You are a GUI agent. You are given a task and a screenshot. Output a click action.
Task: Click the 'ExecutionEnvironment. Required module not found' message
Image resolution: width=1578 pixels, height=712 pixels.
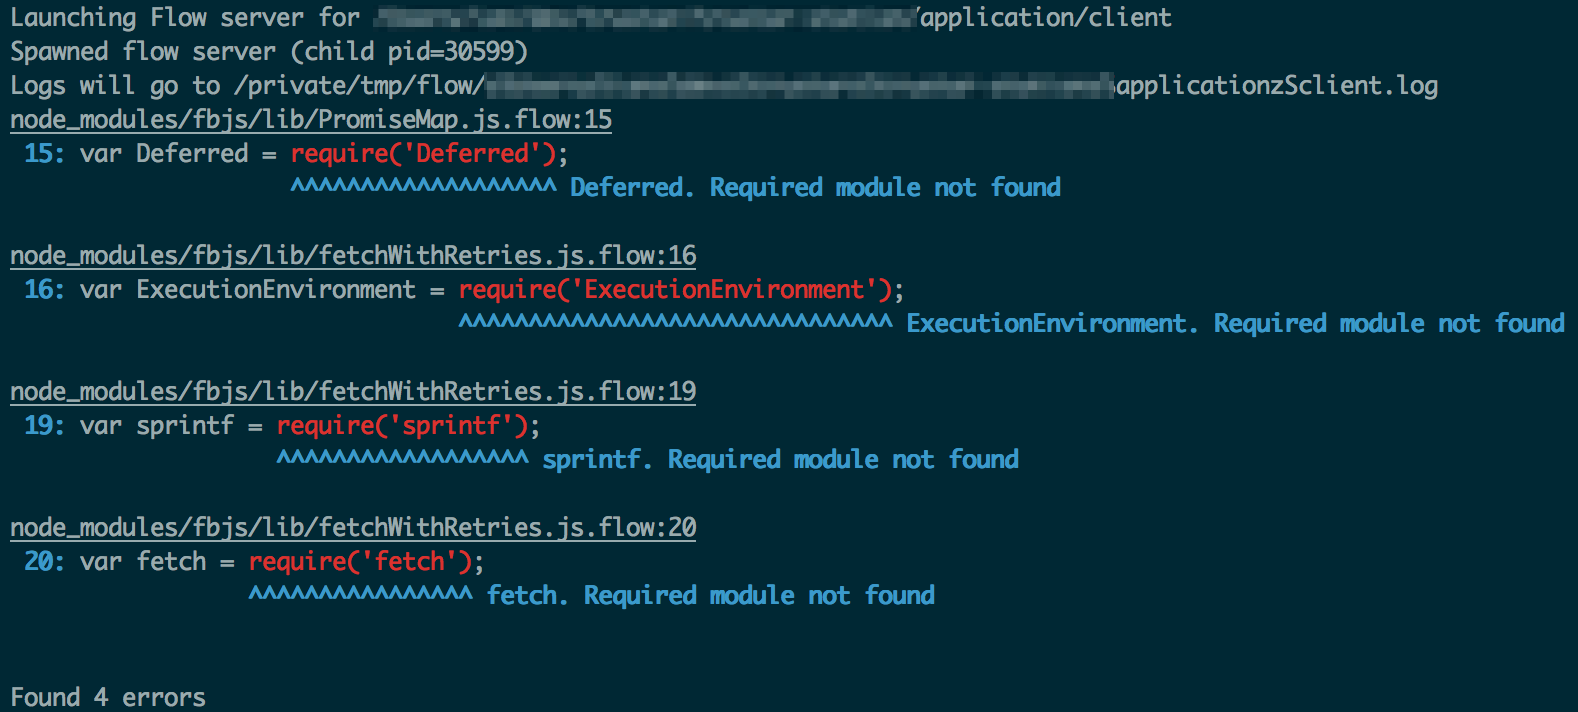pos(1235,324)
